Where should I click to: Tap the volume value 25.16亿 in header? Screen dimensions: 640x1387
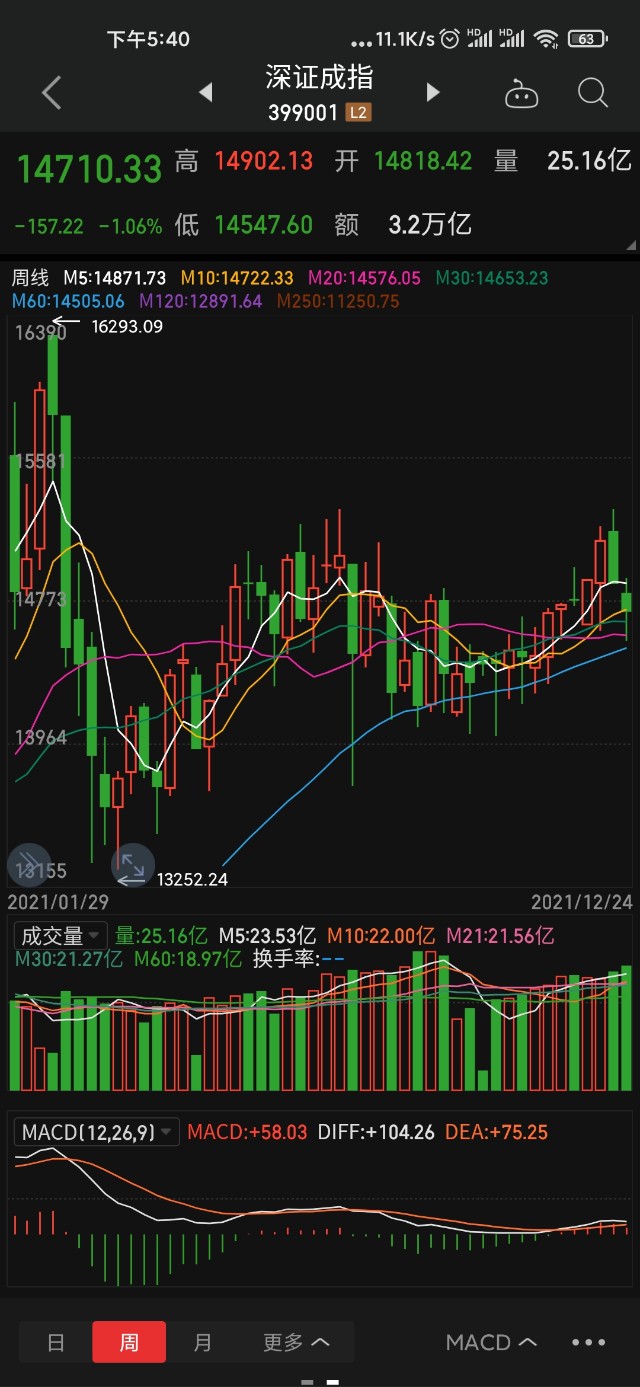tap(589, 161)
